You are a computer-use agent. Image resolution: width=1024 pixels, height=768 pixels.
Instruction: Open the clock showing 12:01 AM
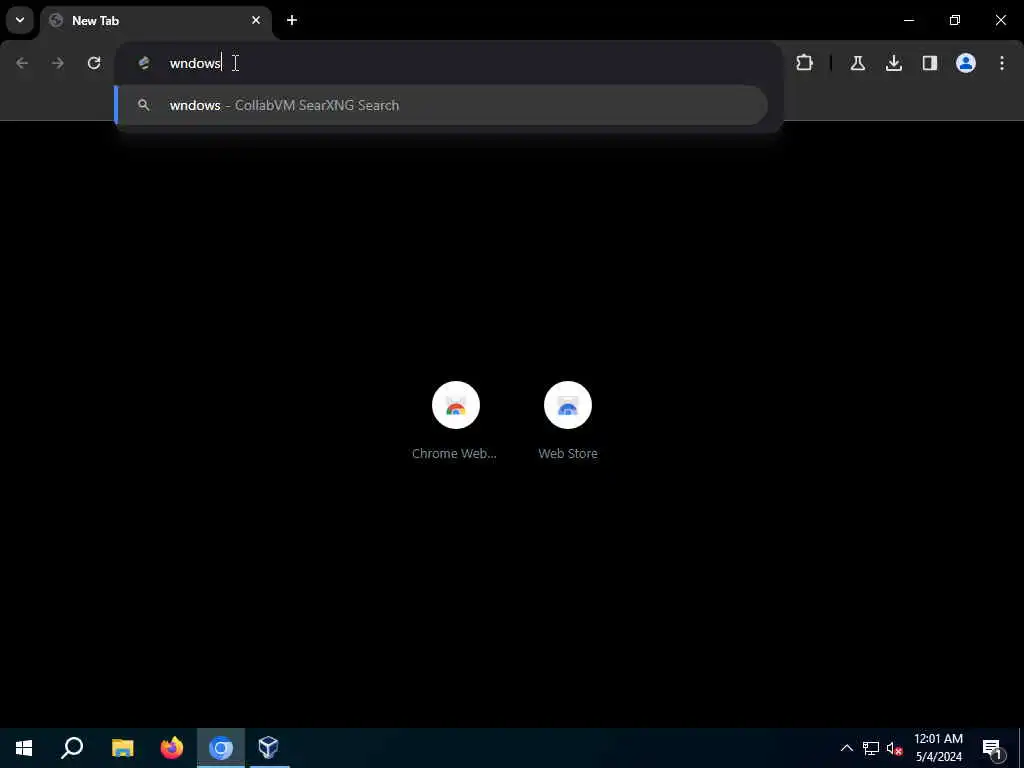coord(938,748)
